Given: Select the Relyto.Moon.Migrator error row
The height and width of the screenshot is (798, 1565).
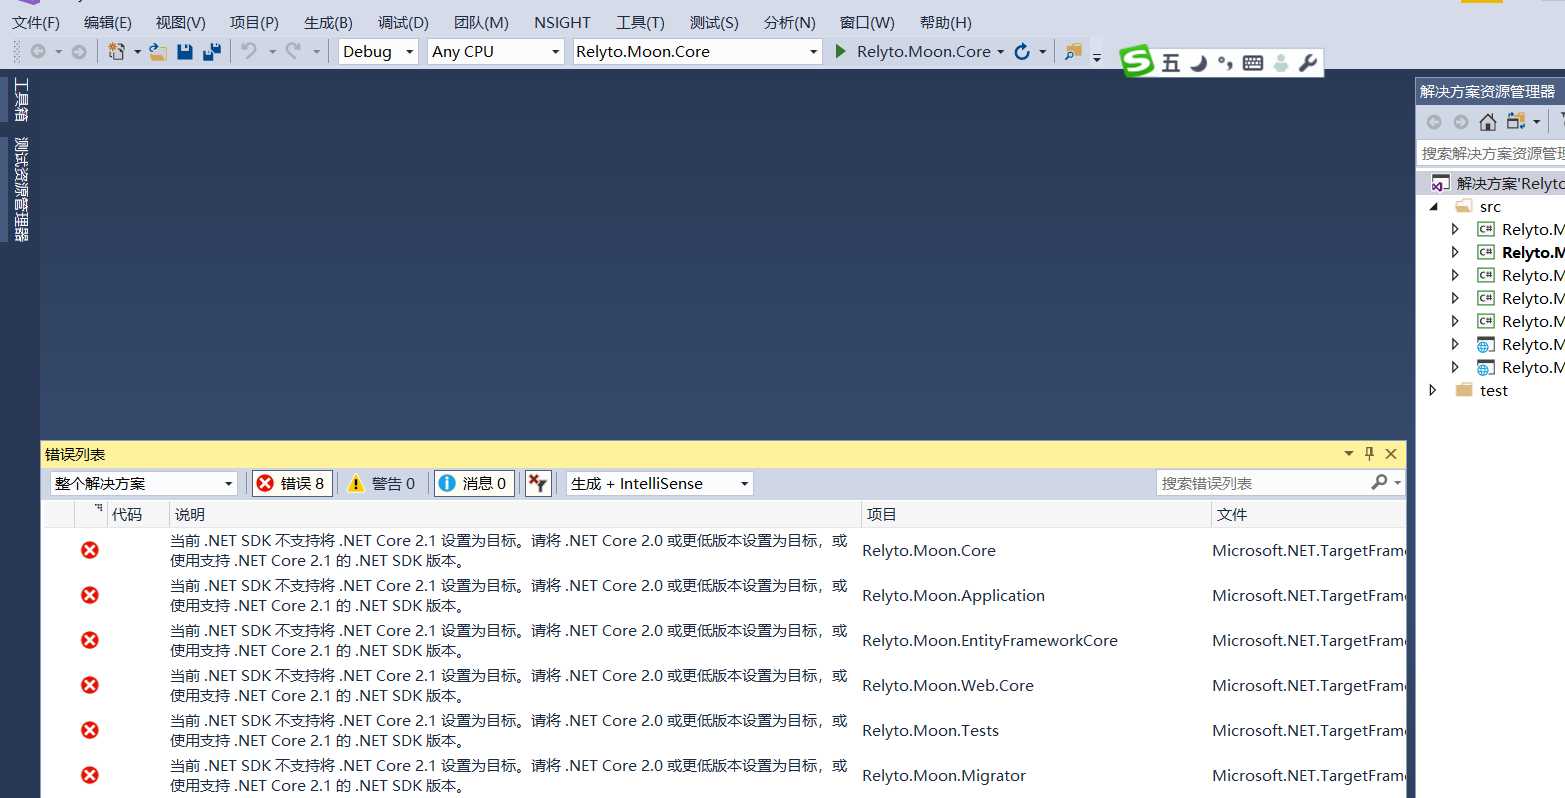Looking at the screenshot, I should click(723, 775).
